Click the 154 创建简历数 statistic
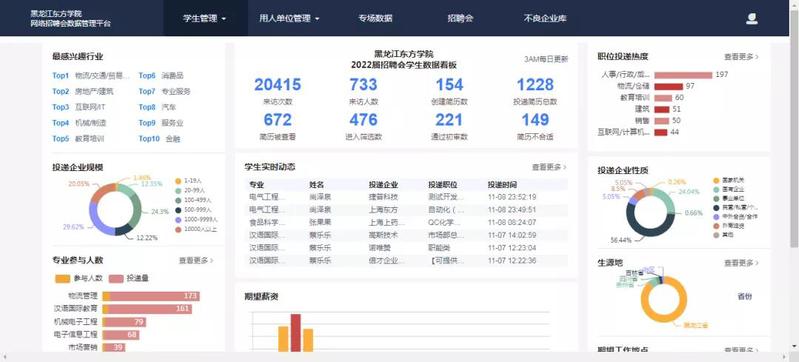 point(449,91)
